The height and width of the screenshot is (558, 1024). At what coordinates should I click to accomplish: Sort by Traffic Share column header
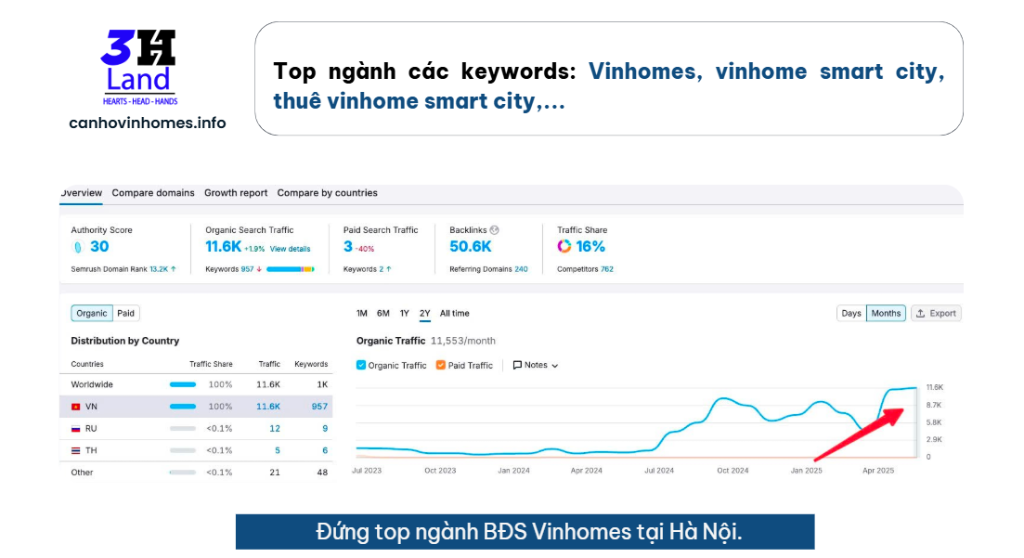point(211,364)
